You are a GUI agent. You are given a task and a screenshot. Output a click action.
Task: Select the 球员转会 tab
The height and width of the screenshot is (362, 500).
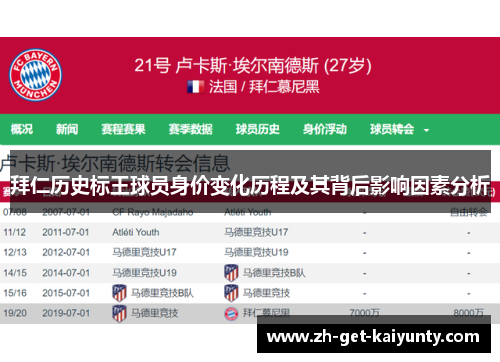point(392,129)
